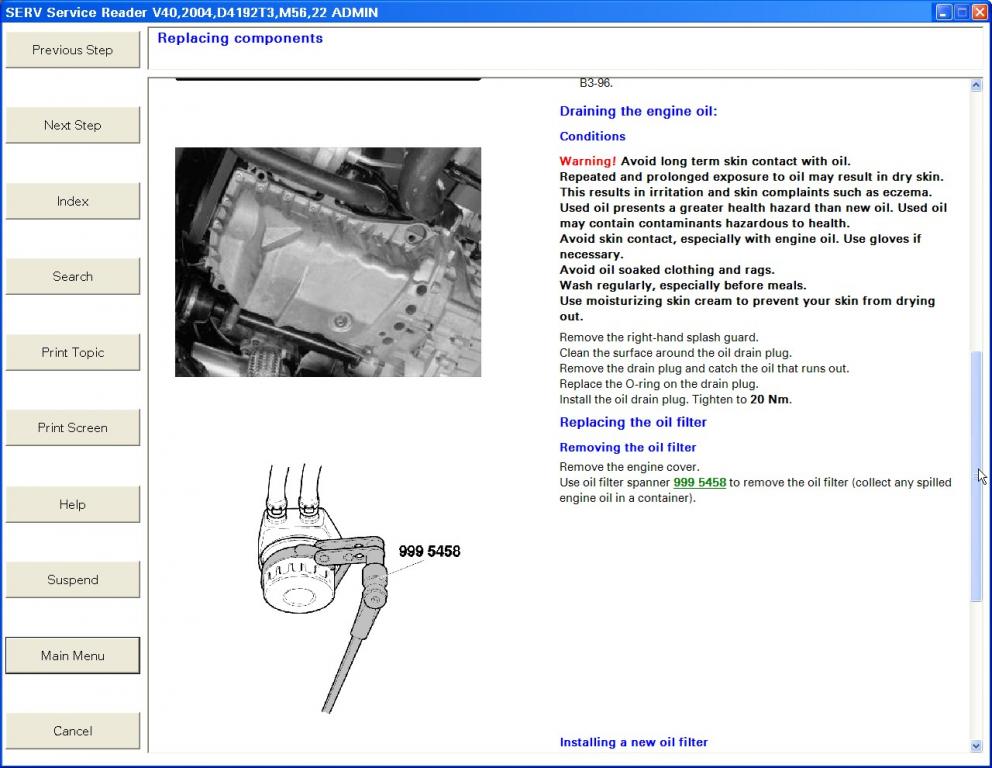992x768 pixels.
Task: Click Print Screen button
Action: point(73,428)
